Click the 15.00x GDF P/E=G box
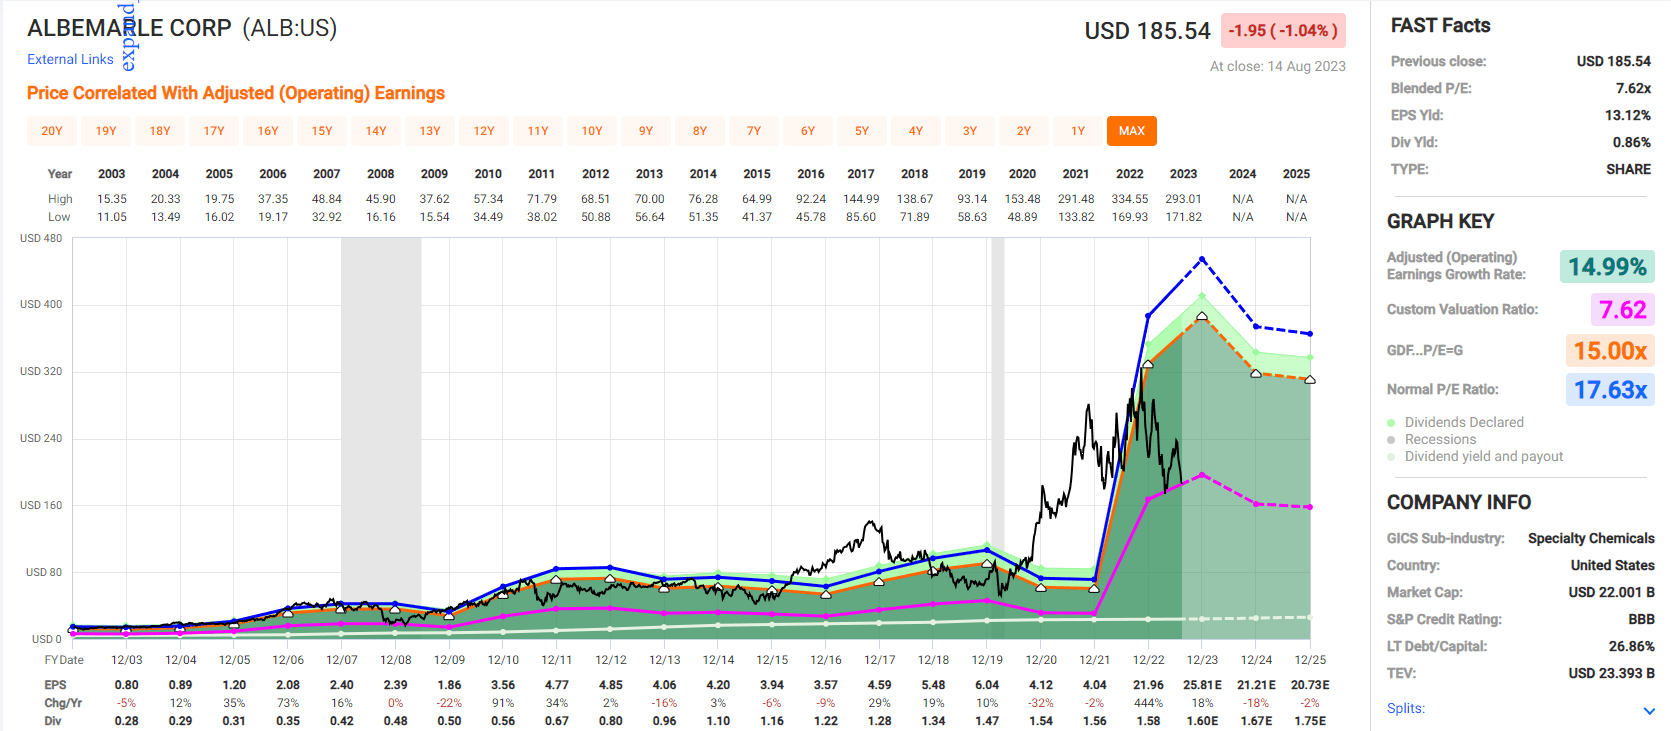Image resolution: width=1671 pixels, height=731 pixels. 1610,351
